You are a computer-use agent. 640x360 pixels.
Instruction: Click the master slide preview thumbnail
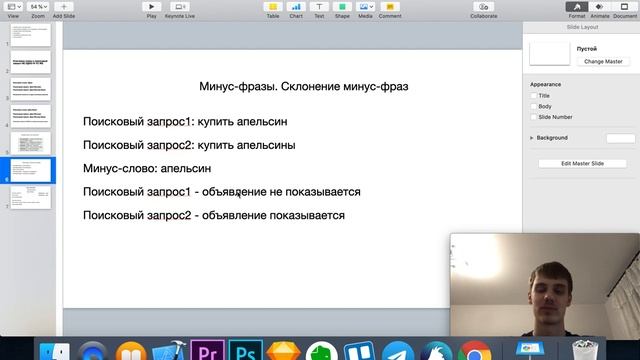point(549,53)
